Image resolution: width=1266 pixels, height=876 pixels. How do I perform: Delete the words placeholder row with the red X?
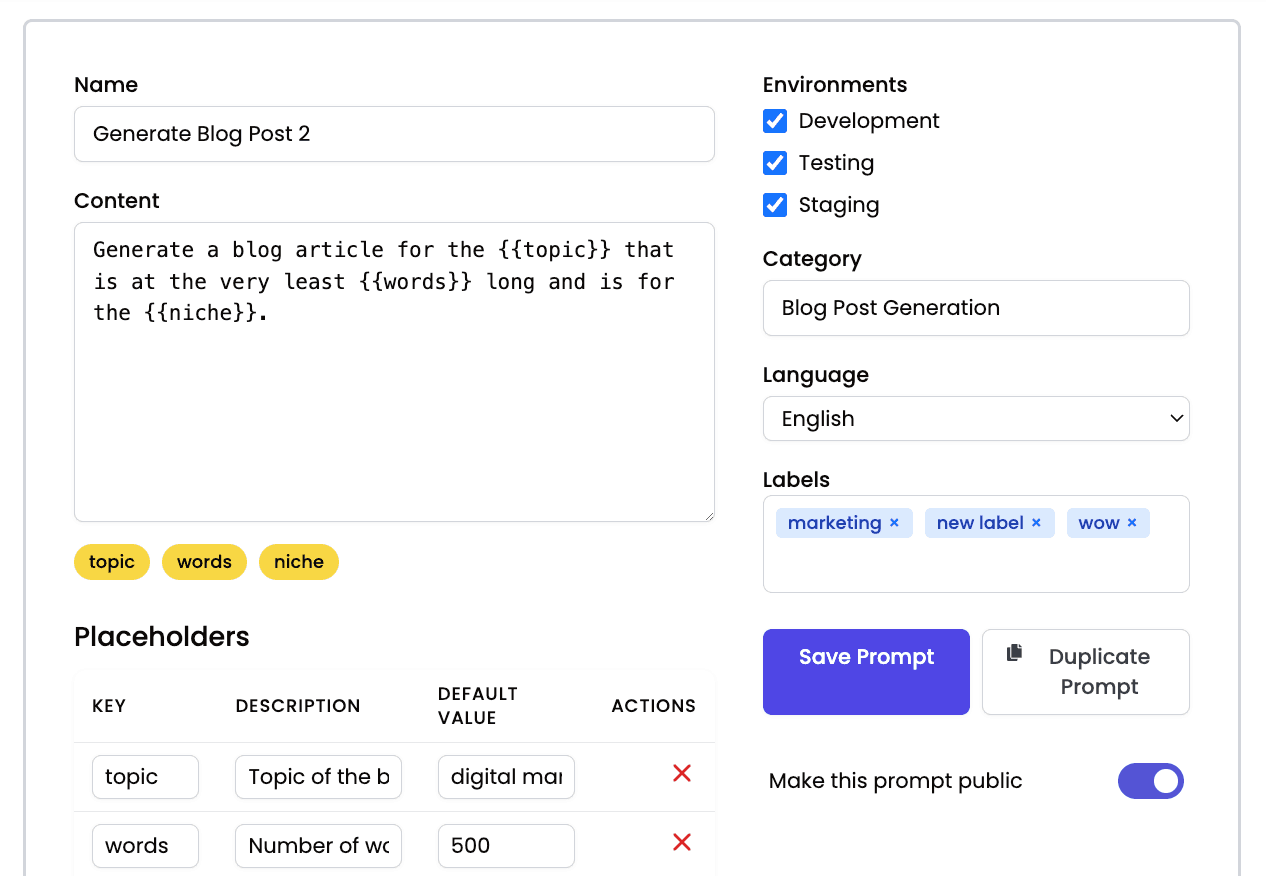point(681,842)
